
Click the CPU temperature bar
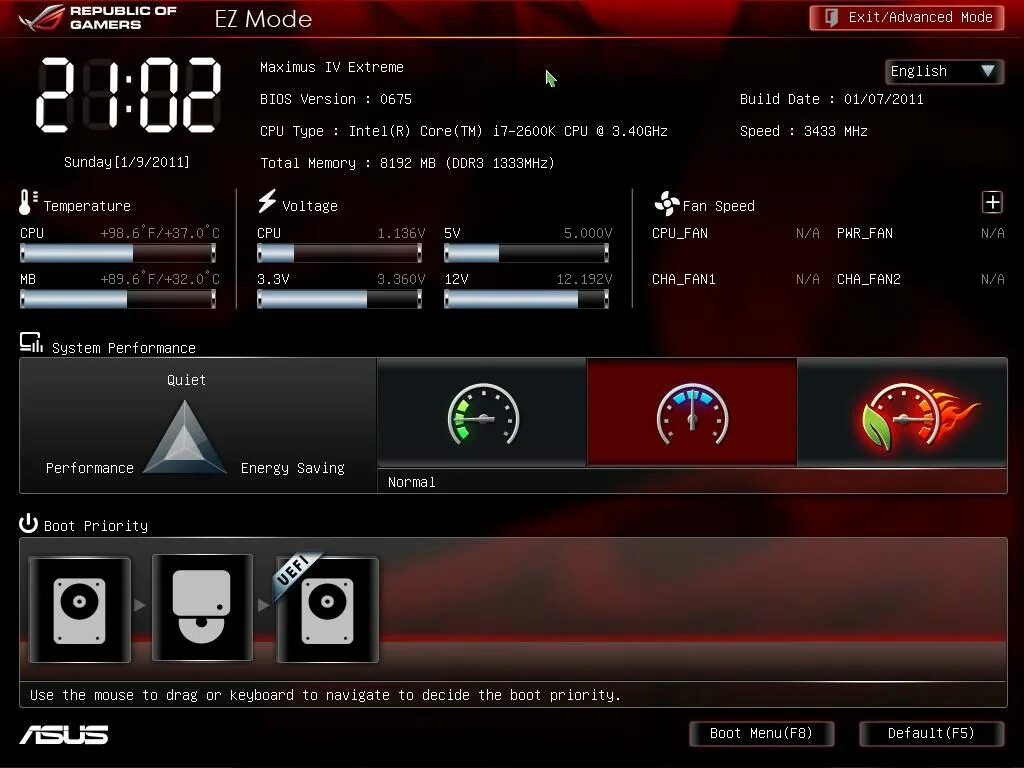(x=118, y=253)
